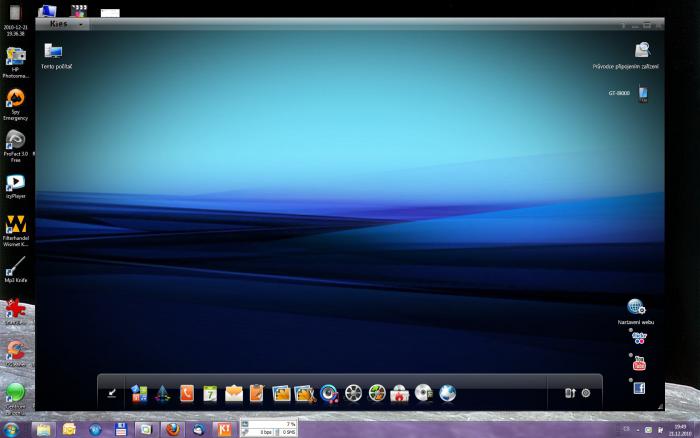Open the Facebook web shortcut
700x438 pixels.
pos(639,388)
